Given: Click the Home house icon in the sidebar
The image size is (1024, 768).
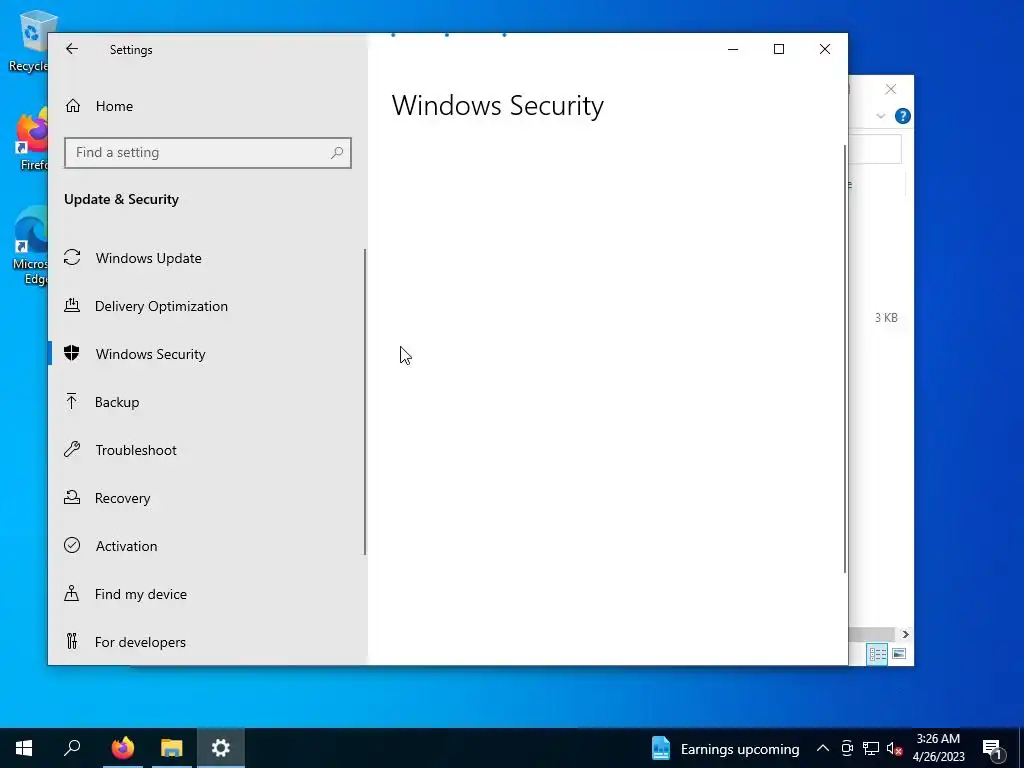Looking at the screenshot, I should coord(72,106).
